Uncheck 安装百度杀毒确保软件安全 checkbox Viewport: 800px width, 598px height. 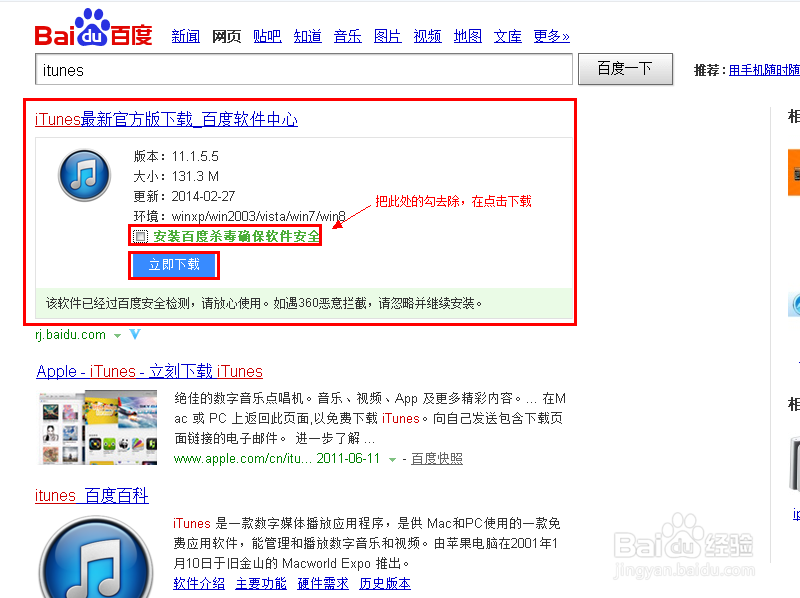click(x=140, y=236)
